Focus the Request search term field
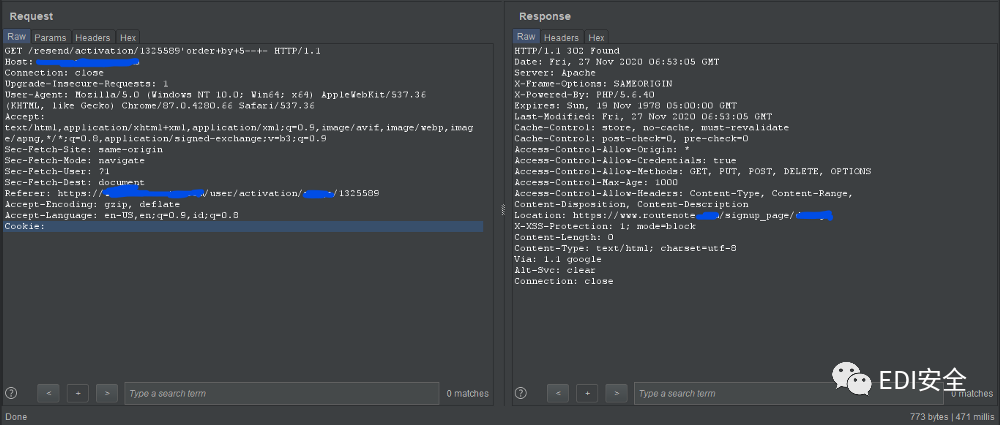Screen dimensions: 1000x425 tap(282, 393)
